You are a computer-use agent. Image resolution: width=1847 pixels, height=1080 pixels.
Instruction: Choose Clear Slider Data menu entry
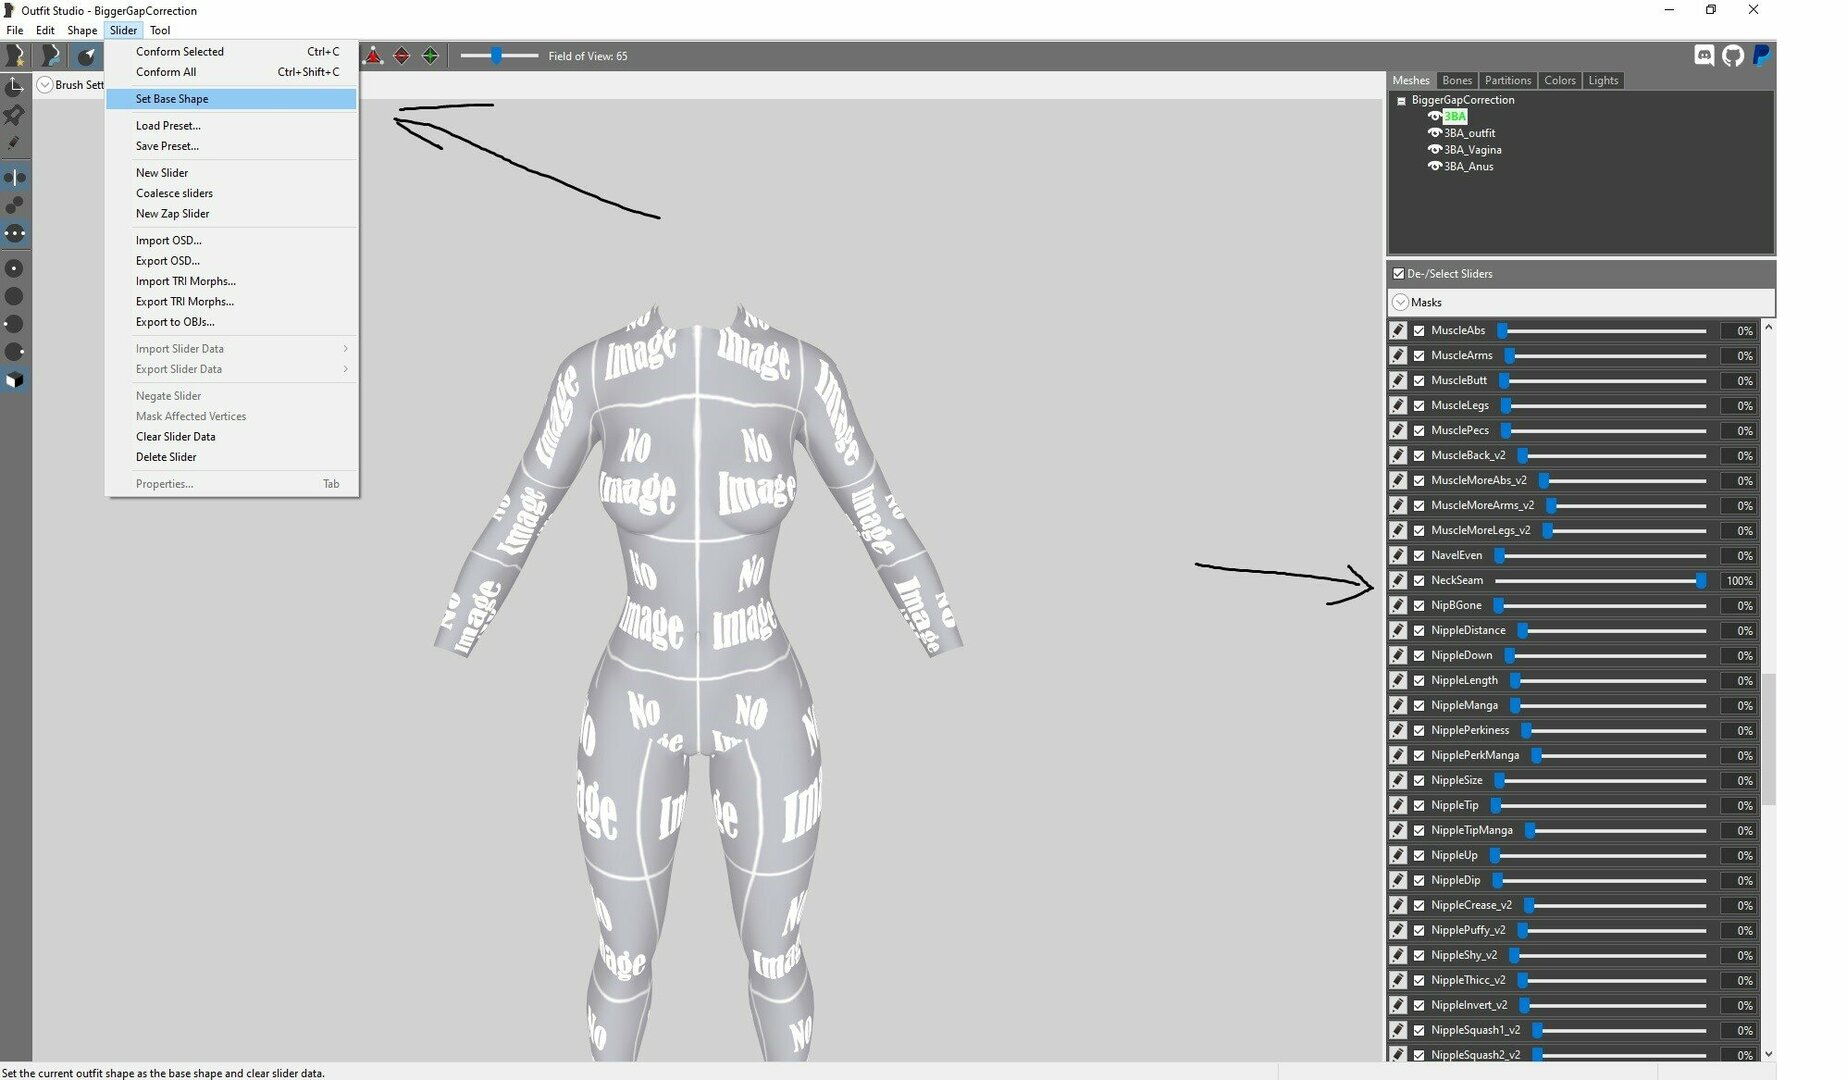click(x=232, y=437)
